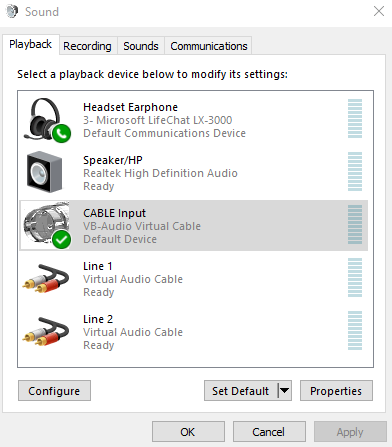The height and width of the screenshot is (447, 392).
Task: Click the Line 2 volume level meter
Action: coord(355,331)
